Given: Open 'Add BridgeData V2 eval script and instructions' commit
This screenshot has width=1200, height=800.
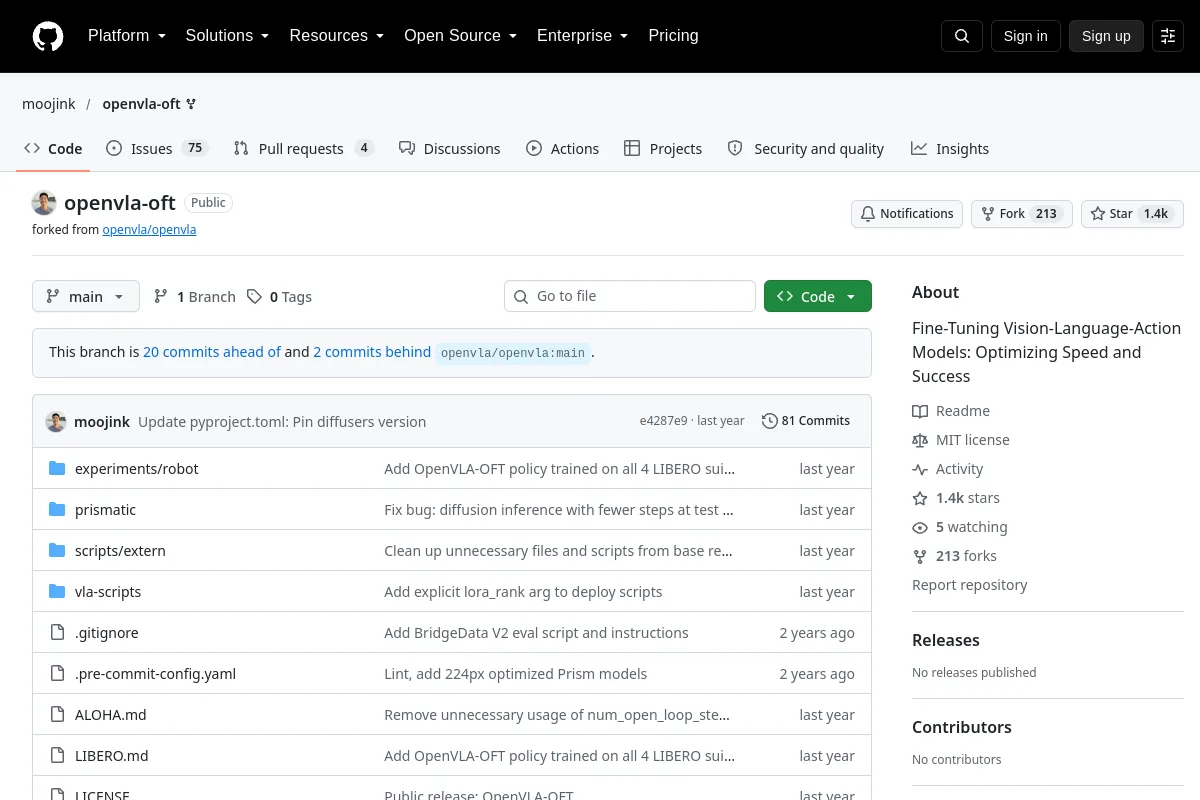Looking at the screenshot, I should click(536, 633).
